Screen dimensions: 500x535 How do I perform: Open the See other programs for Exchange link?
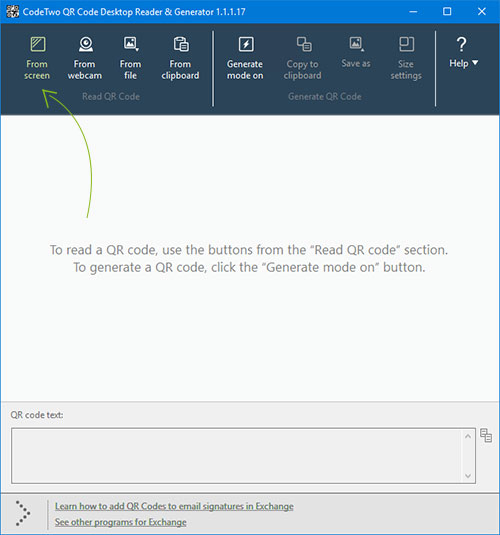click(x=120, y=522)
